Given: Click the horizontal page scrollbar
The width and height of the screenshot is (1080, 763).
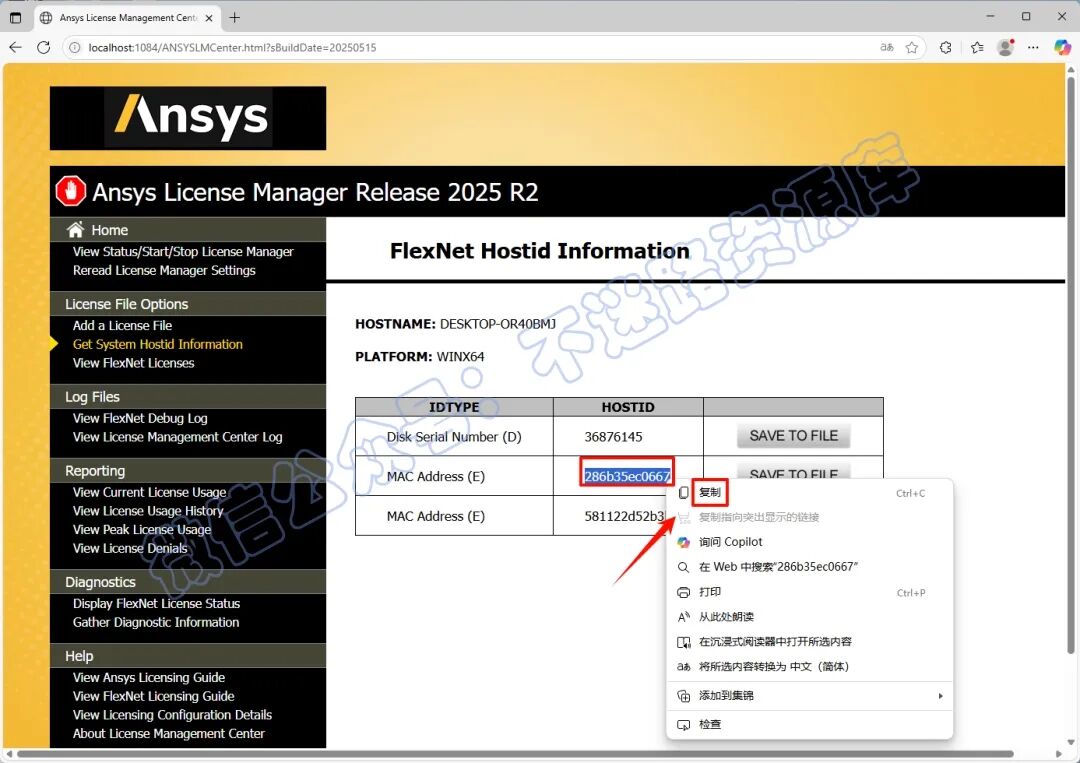Looking at the screenshot, I should click(515, 754).
